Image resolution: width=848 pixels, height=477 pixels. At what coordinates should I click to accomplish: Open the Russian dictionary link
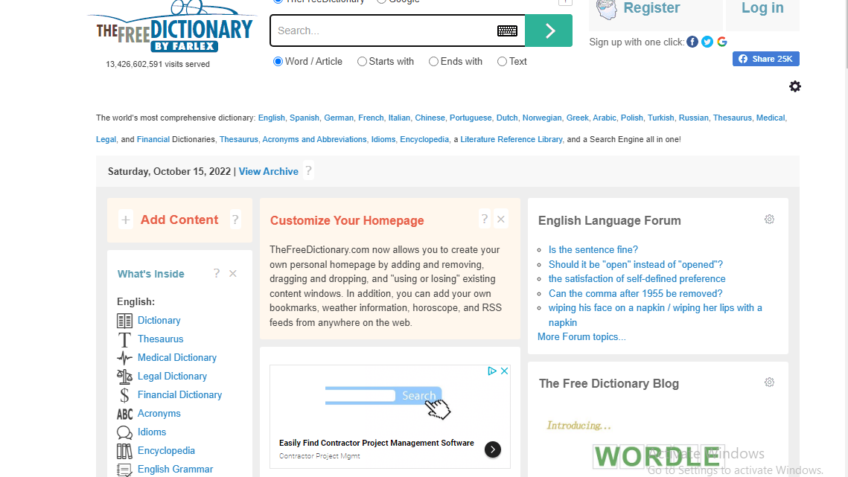pos(693,117)
